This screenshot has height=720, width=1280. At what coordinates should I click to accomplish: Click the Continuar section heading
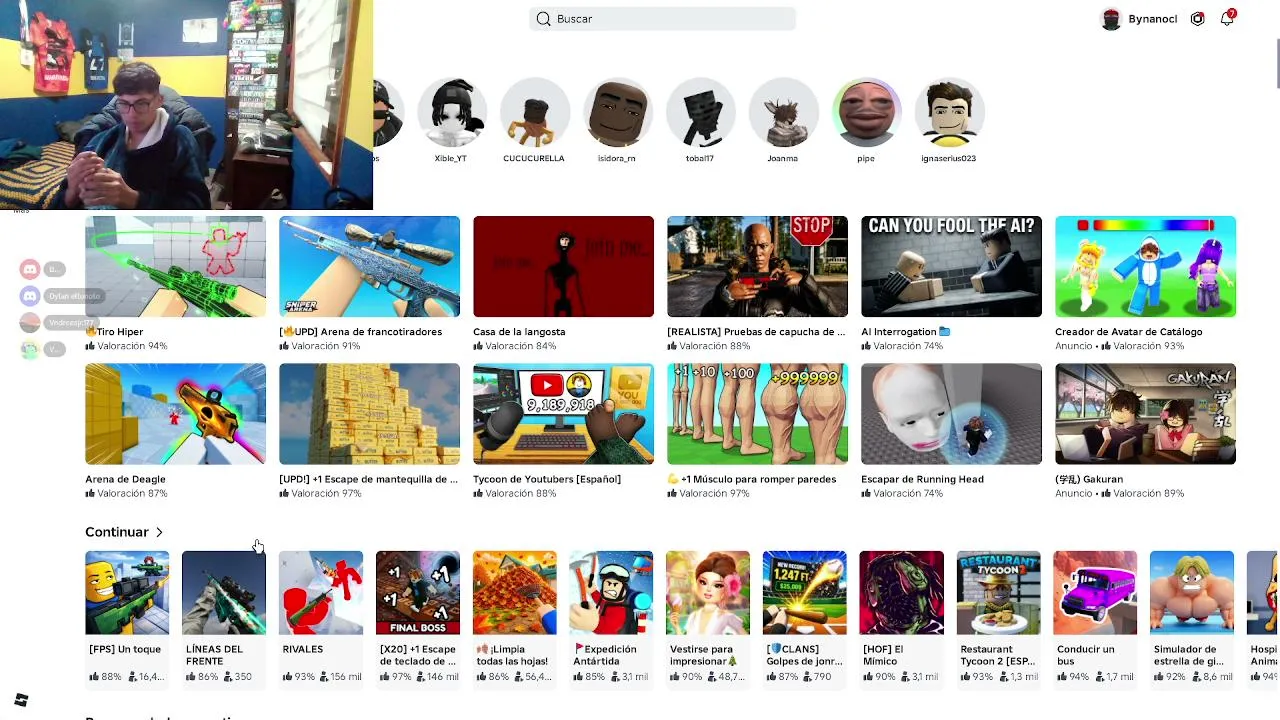pos(116,532)
